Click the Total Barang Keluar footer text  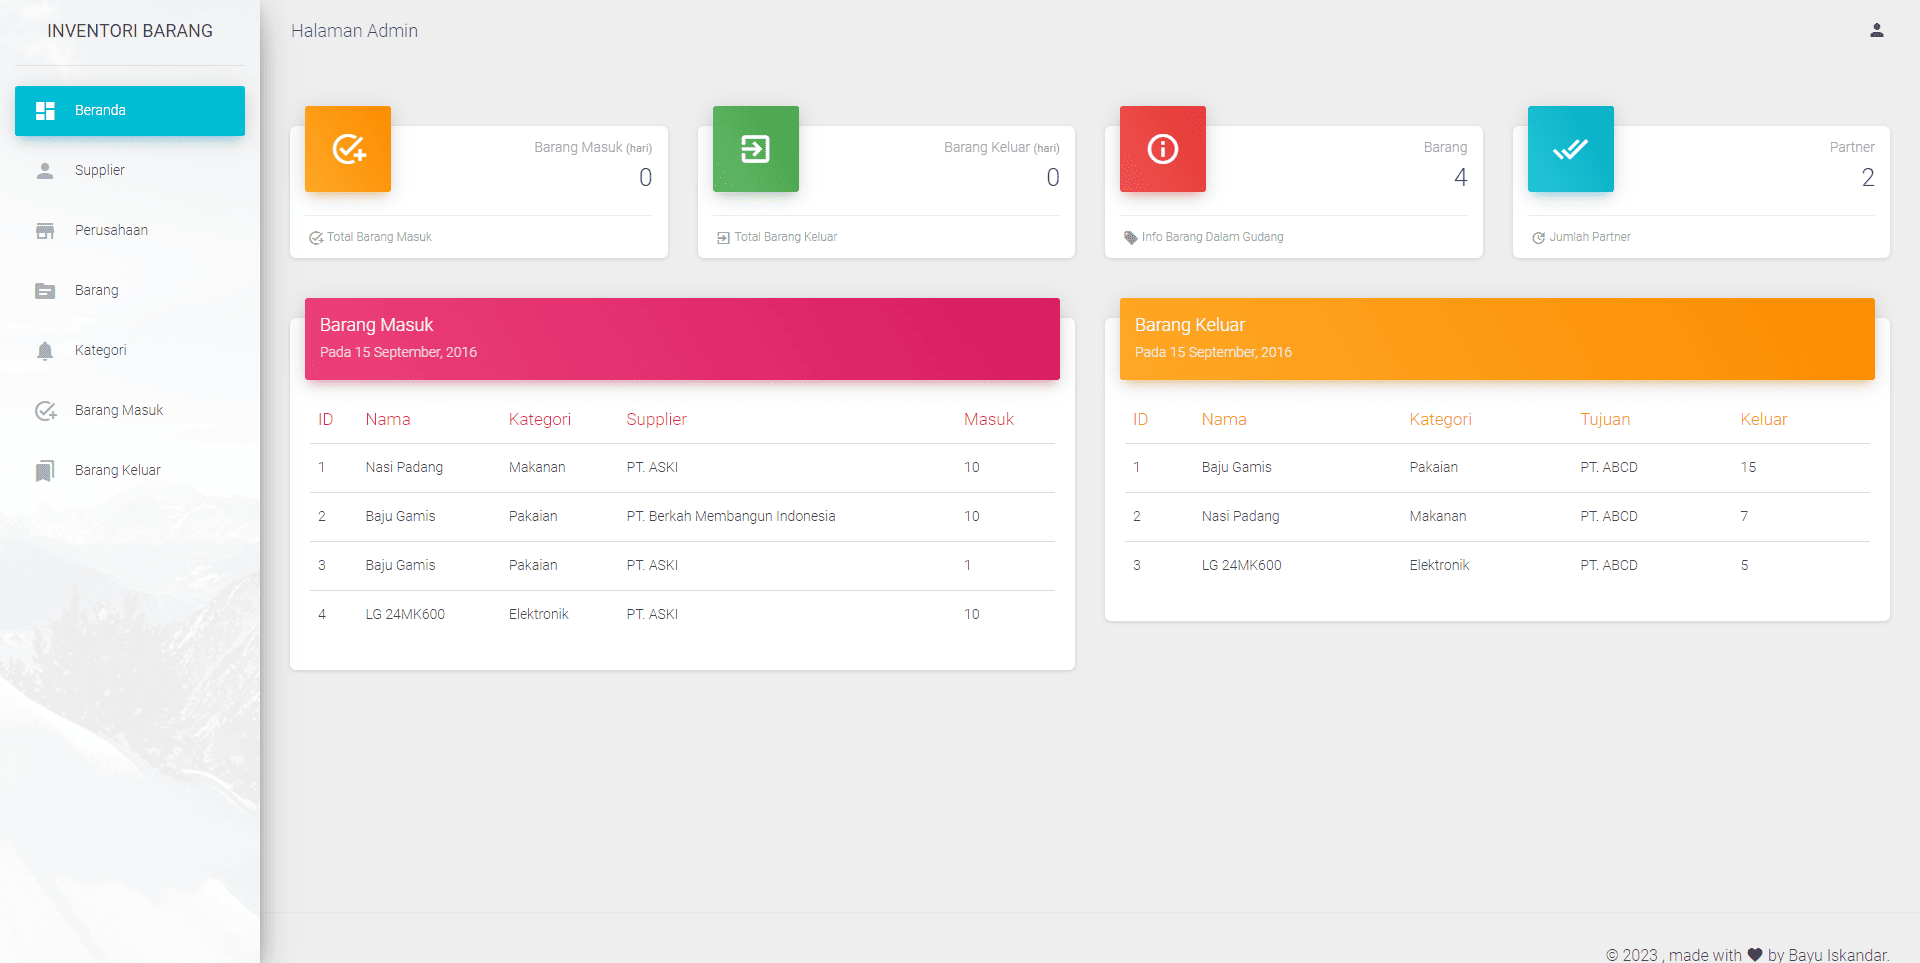pyautogui.click(x=786, y=237)
